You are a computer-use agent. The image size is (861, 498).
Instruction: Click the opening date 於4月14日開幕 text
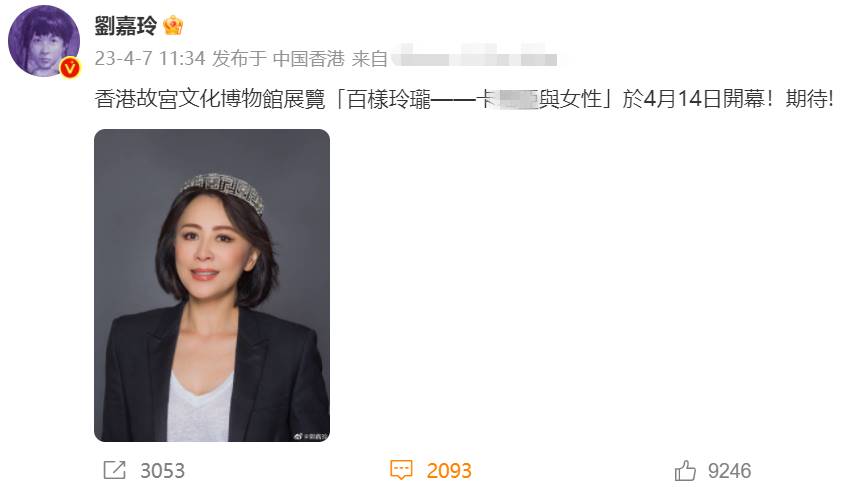pyautogui.click(x=694, y=99)
